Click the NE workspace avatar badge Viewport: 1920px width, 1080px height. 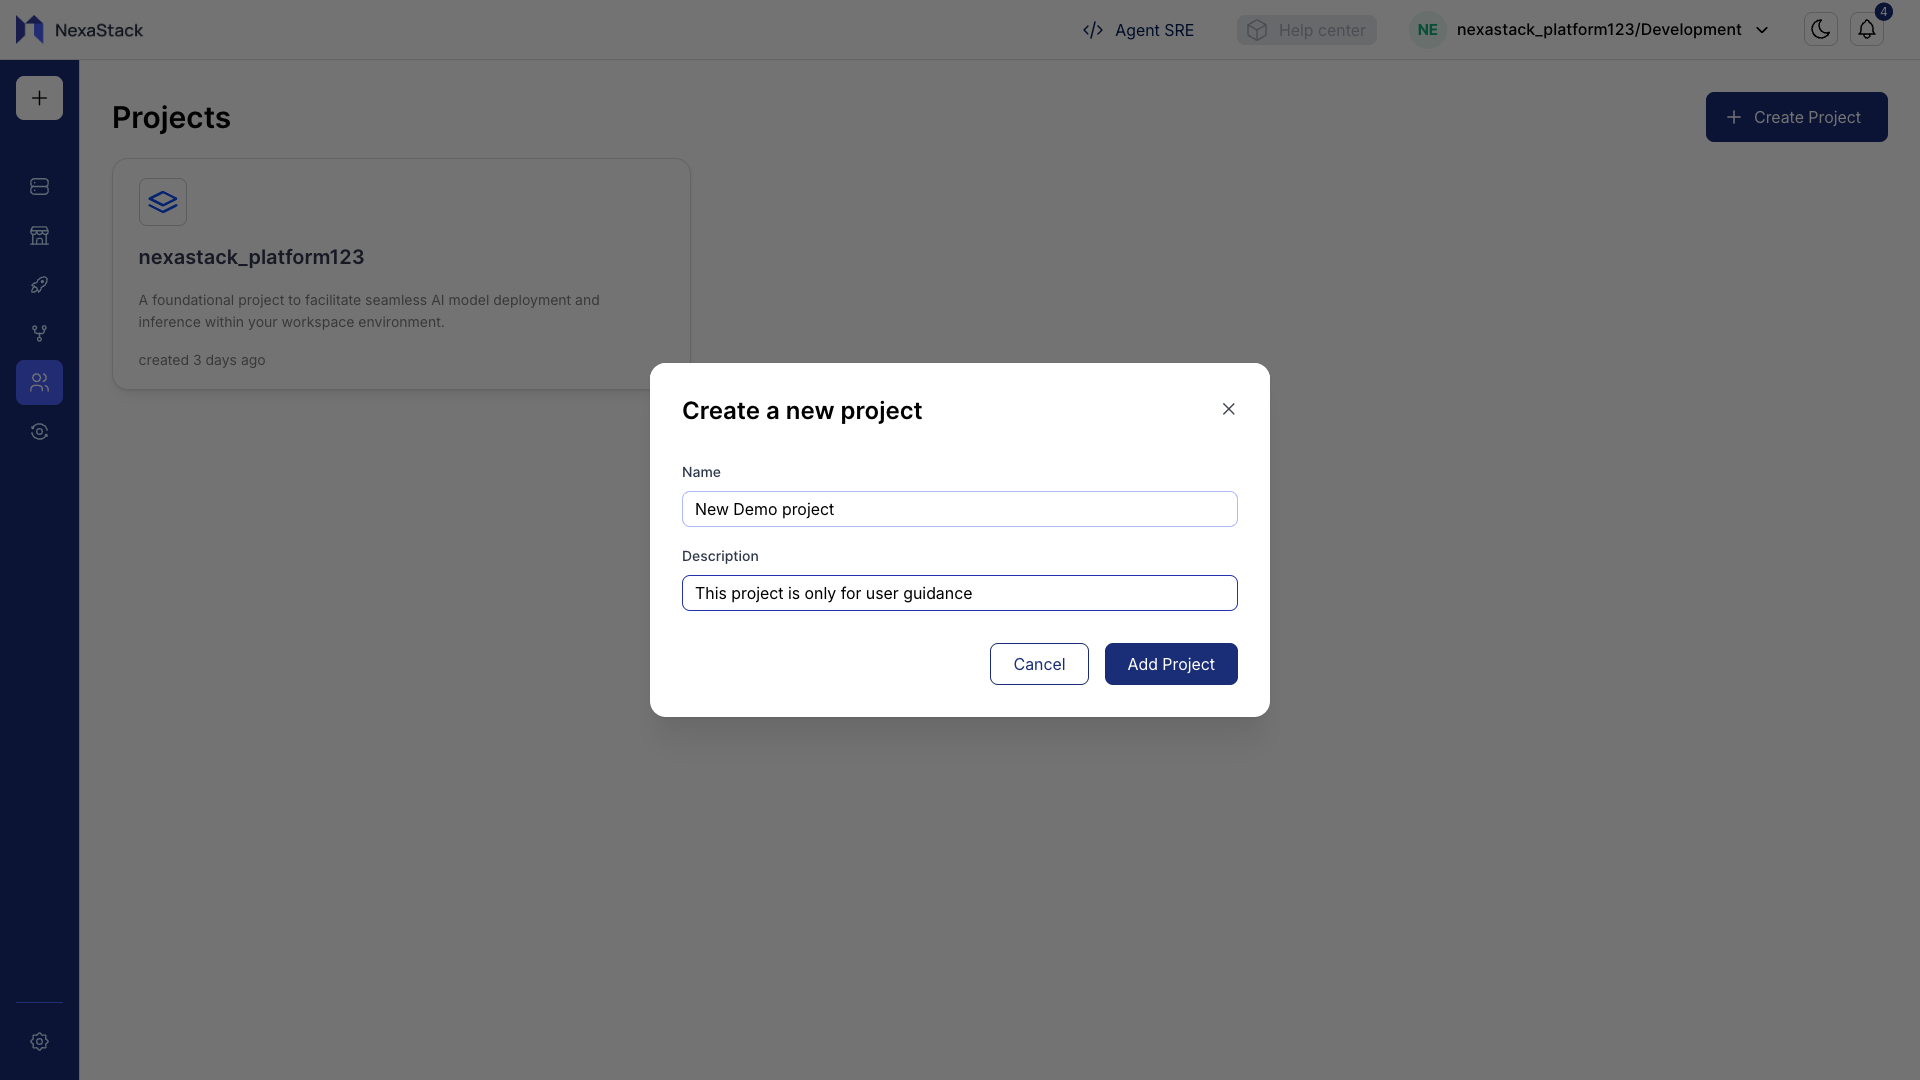[x=1427, y=29]
